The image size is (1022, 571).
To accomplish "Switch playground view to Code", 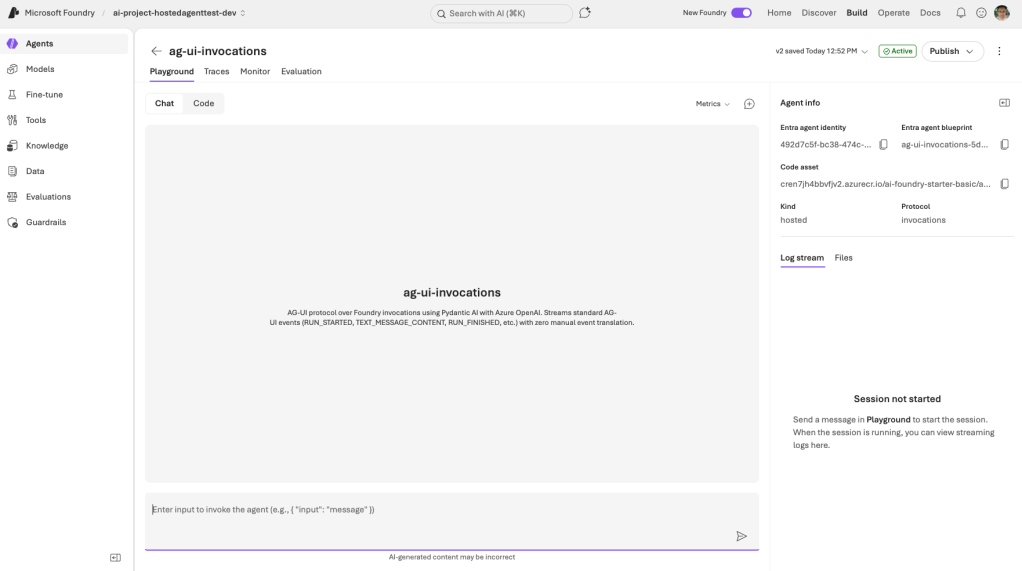I will (203, 104).
